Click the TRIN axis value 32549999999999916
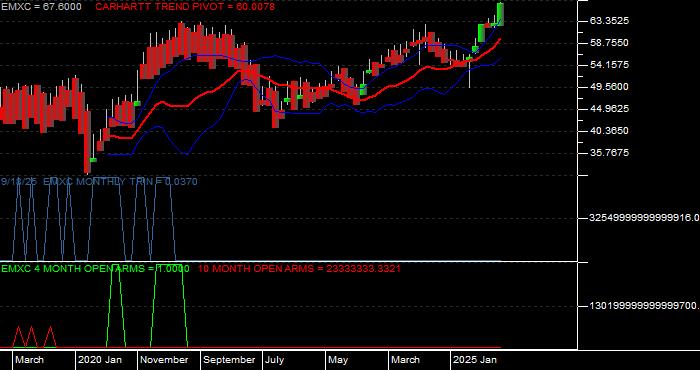The width and height of the screenshot is (700, 370). coord(644,218)
